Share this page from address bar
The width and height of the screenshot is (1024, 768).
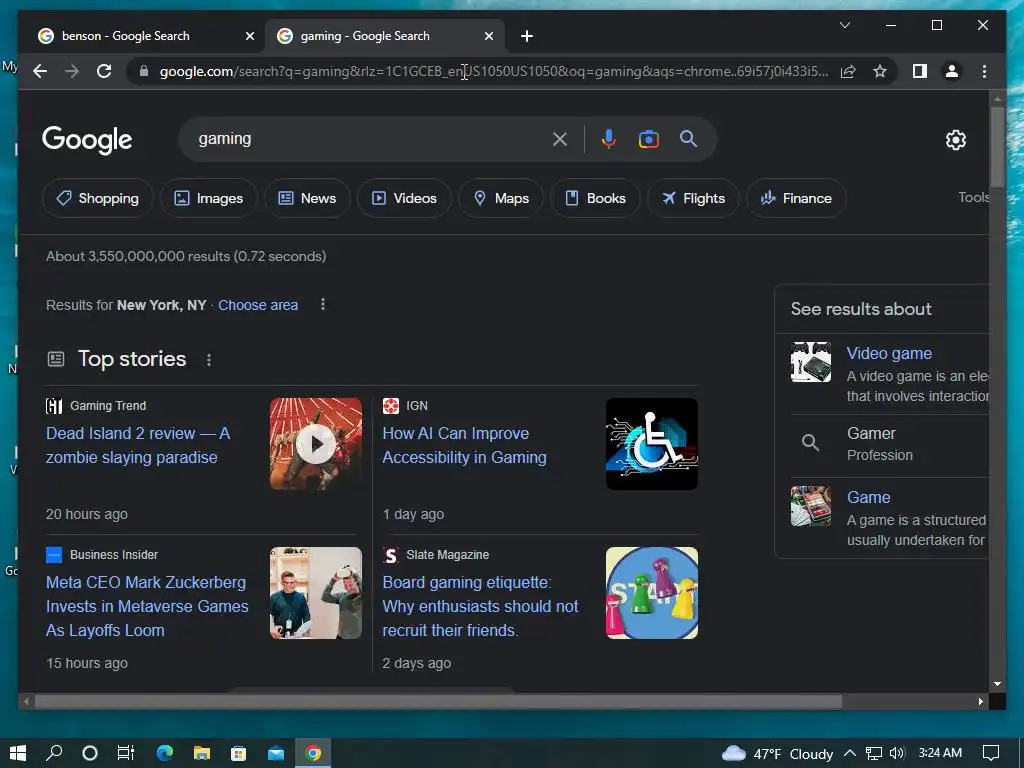(x=848, y=71)
